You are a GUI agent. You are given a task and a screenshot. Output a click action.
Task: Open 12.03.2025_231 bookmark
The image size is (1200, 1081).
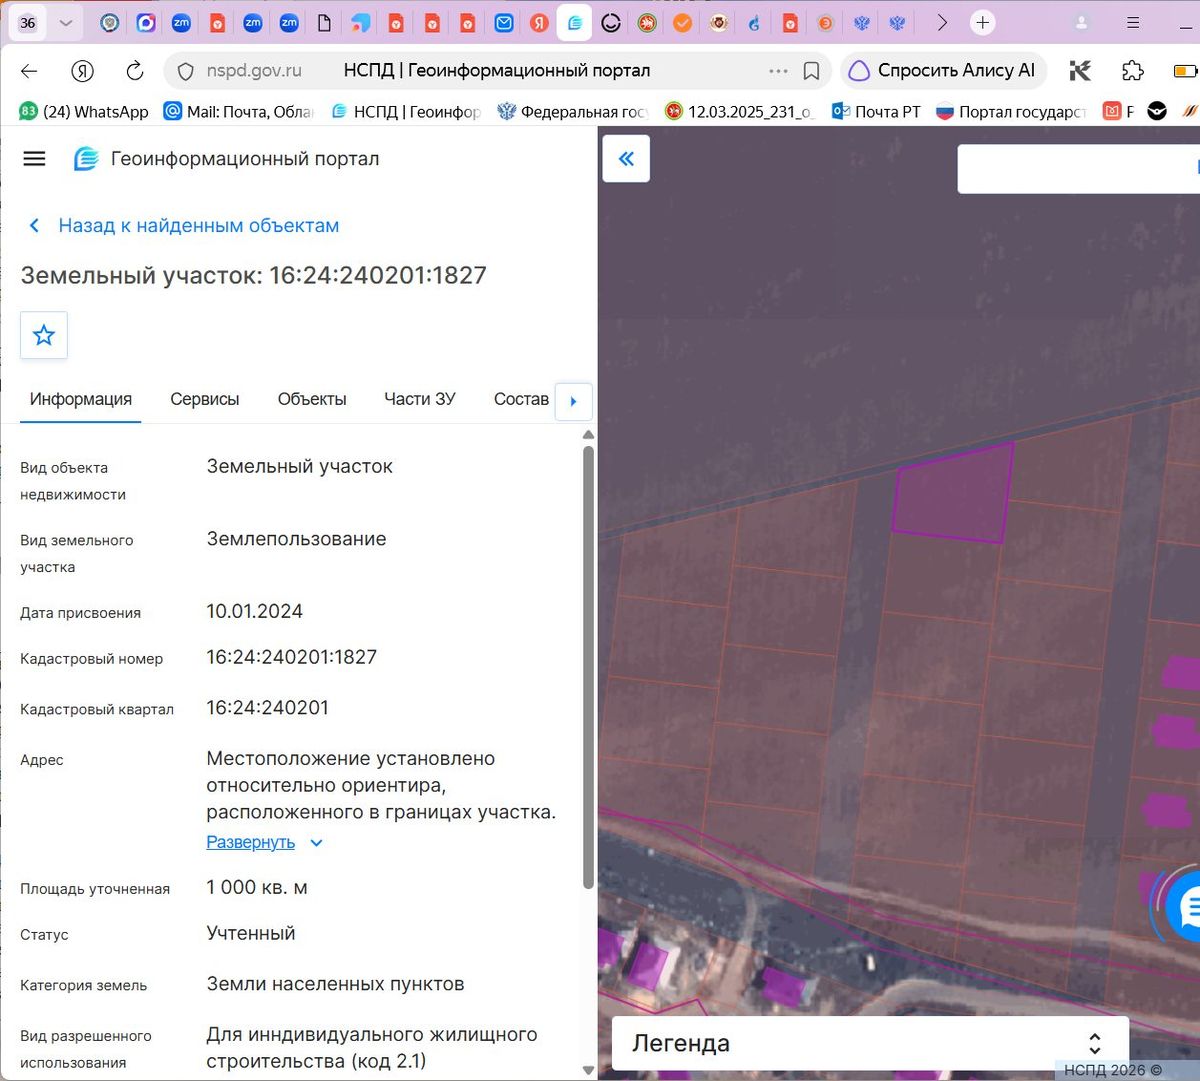(740, 112)
